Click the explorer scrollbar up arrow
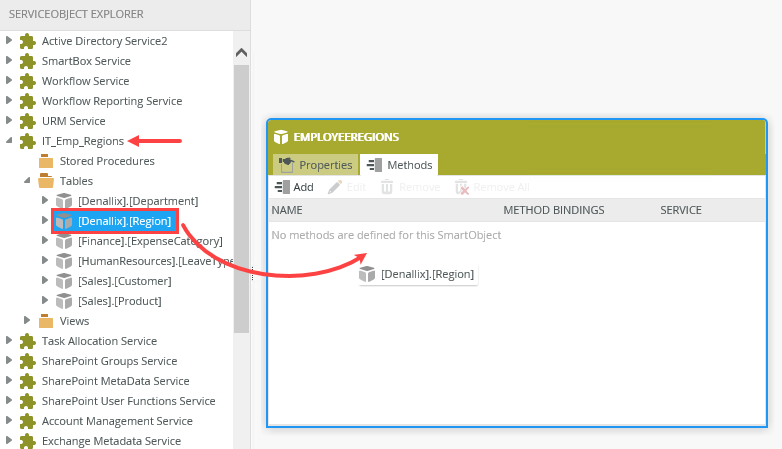The width and height of the screenshot is (782, 449). click(241, 52)
